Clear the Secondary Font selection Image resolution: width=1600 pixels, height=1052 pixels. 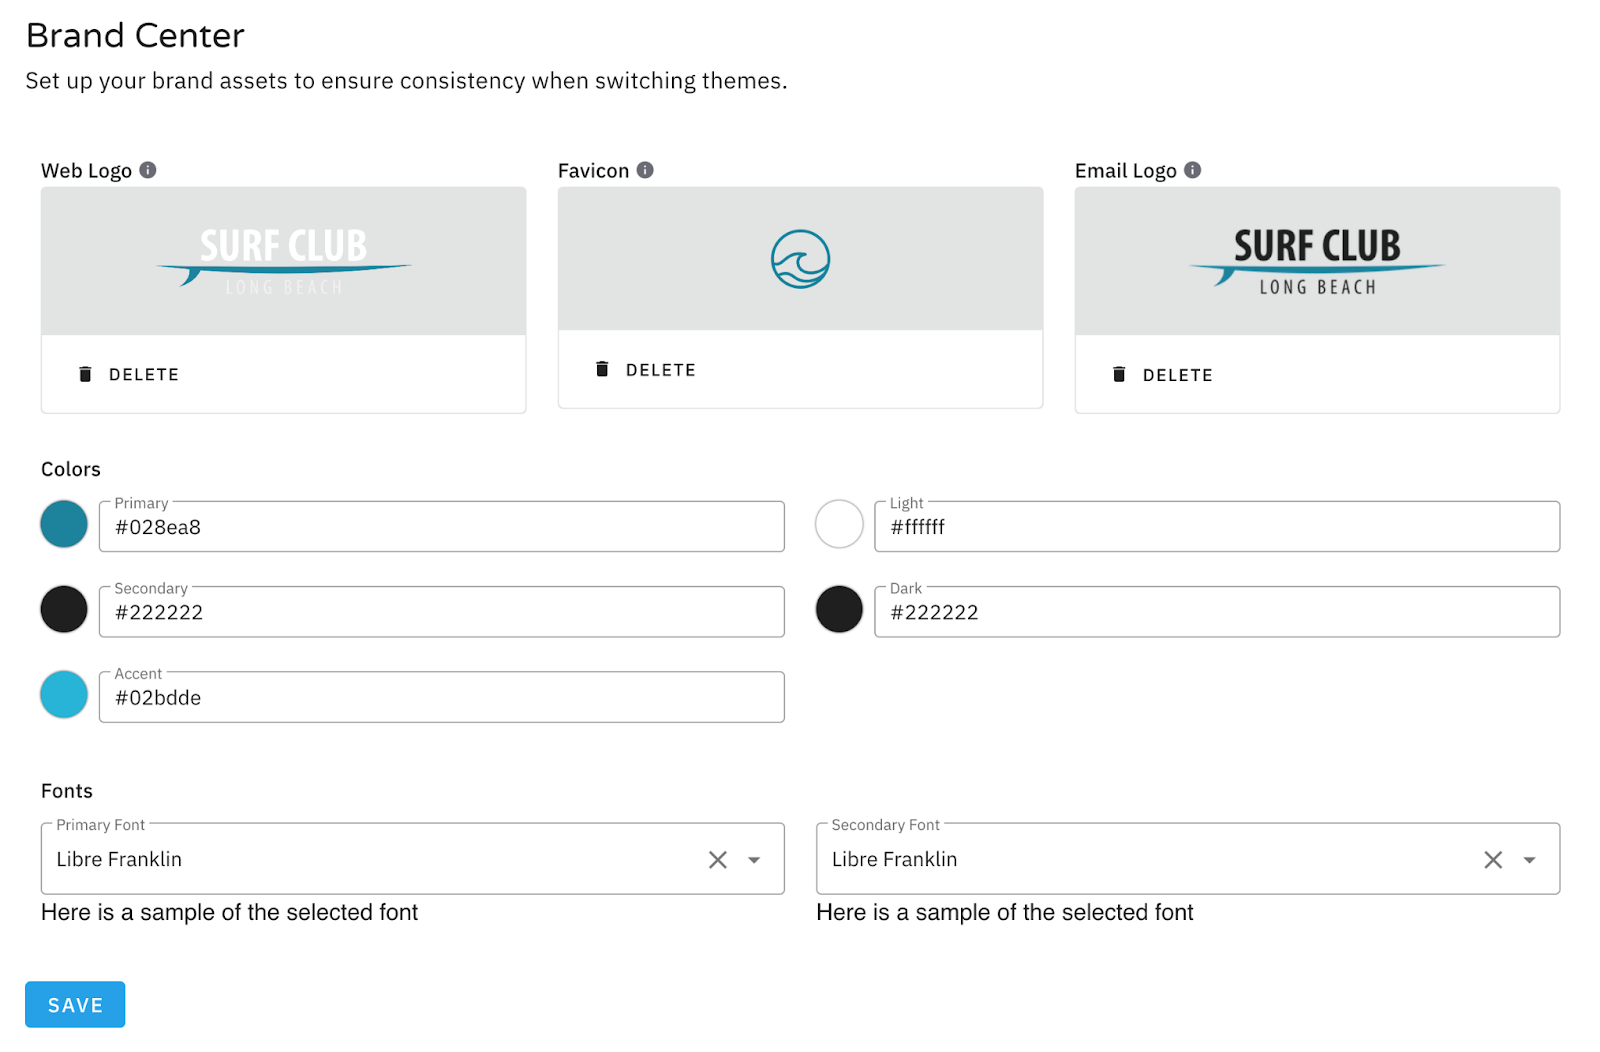(1493, 860)
